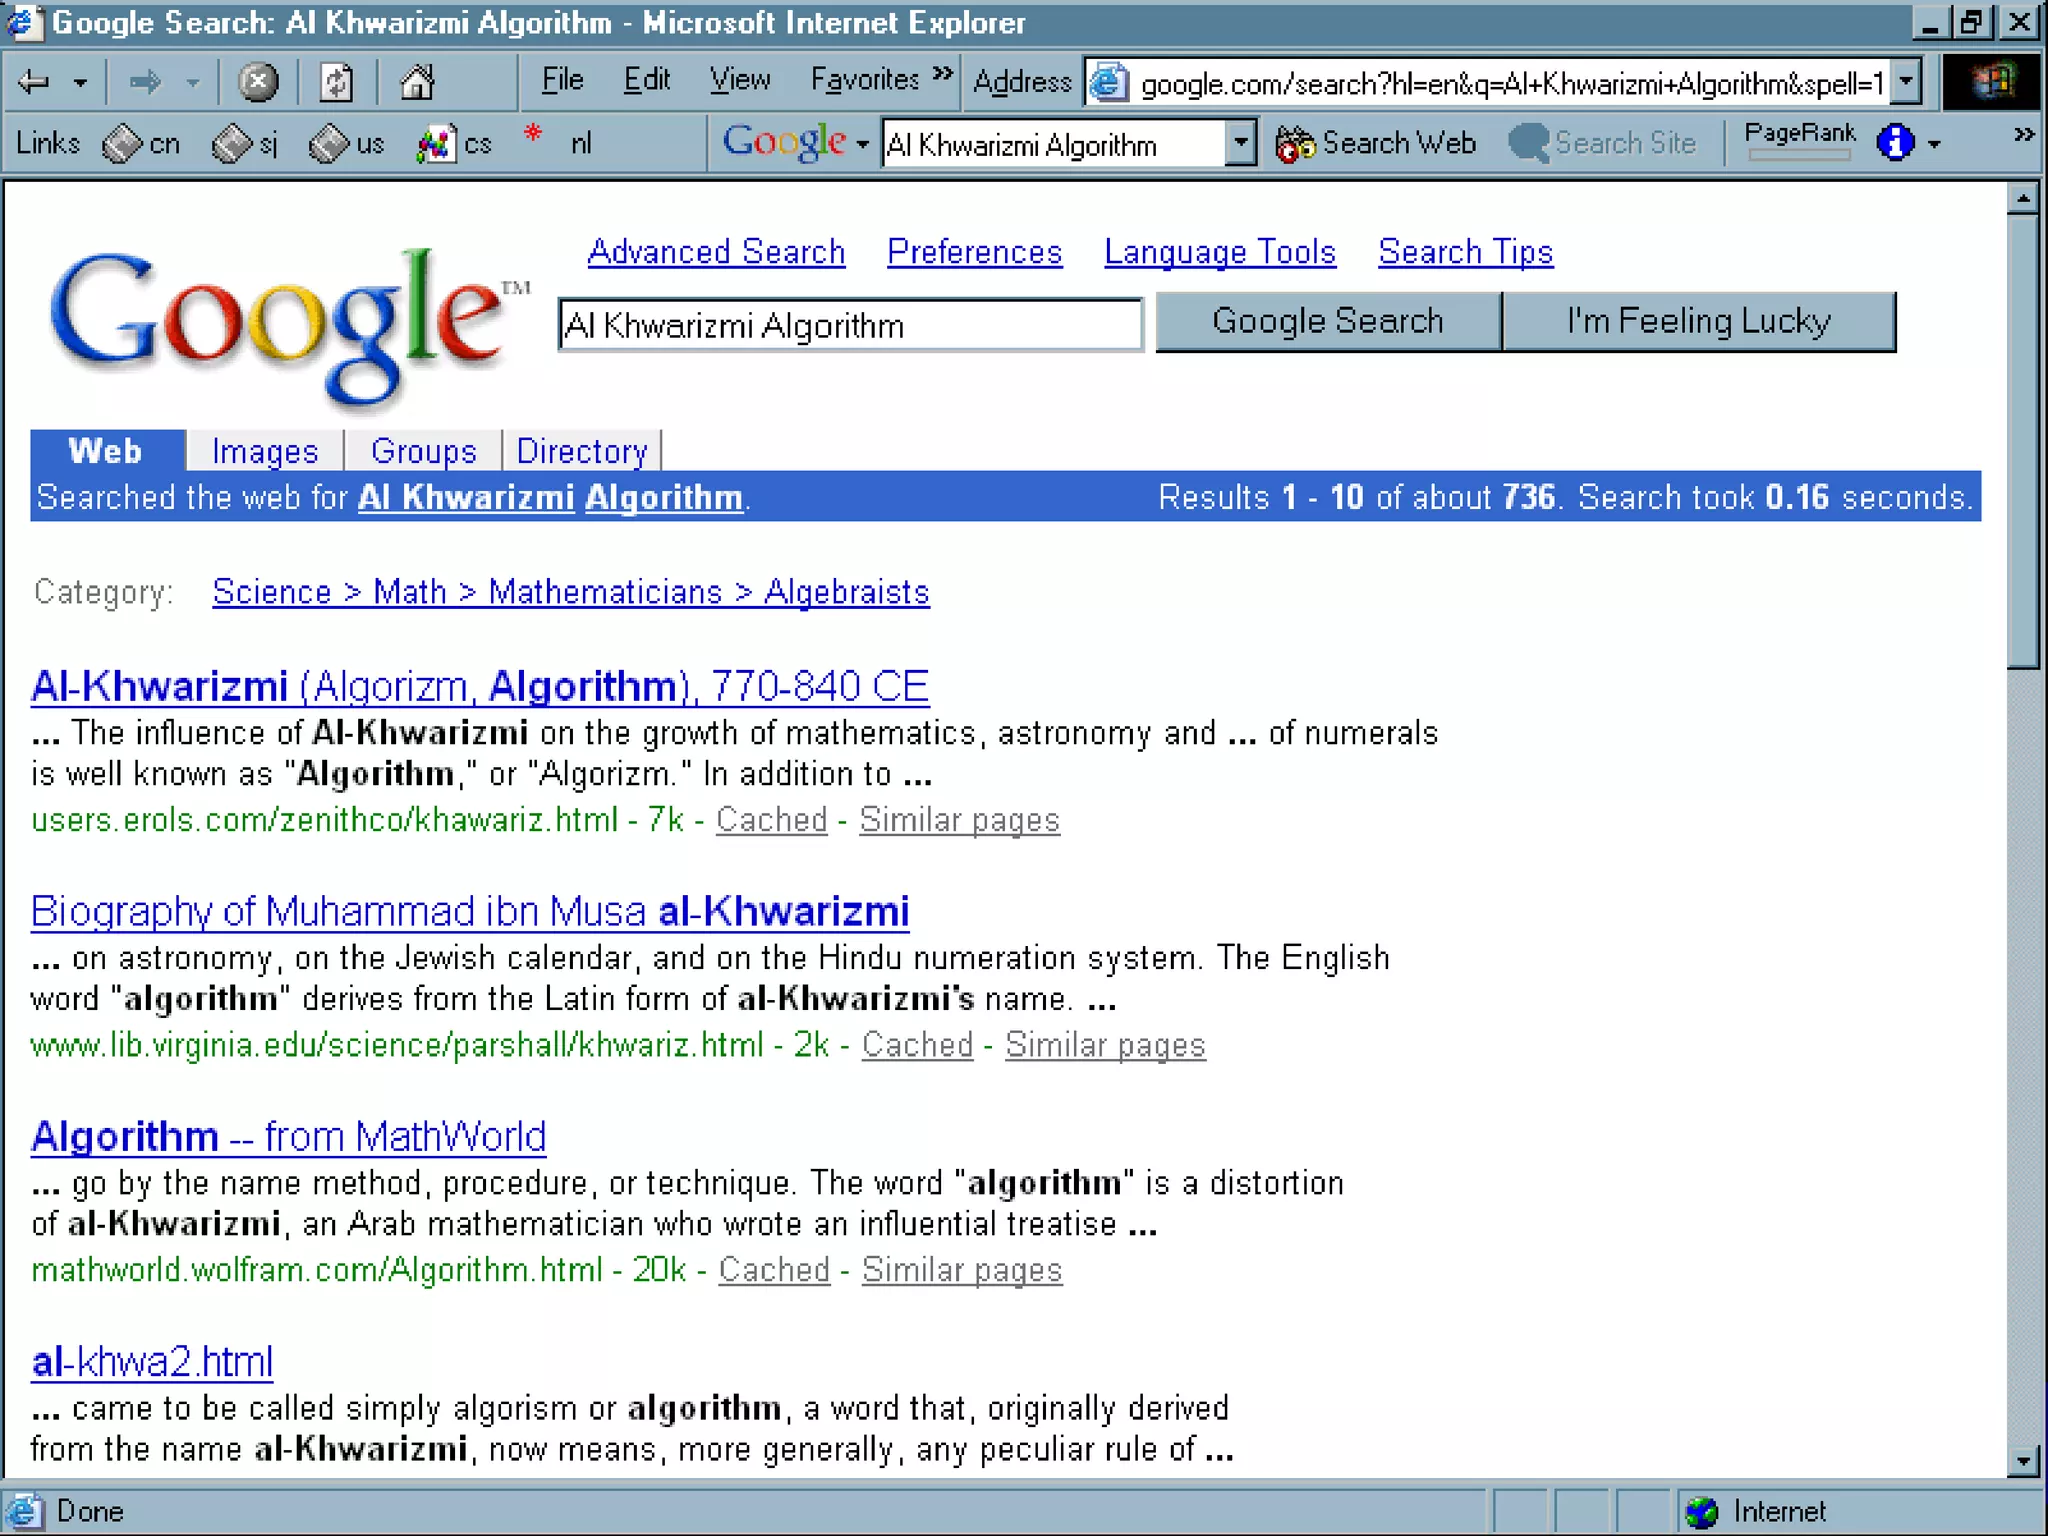Switch to the Groups tab
Image resolution: width=2048 pixels, height=1536 pixels.
click(423, 451)
